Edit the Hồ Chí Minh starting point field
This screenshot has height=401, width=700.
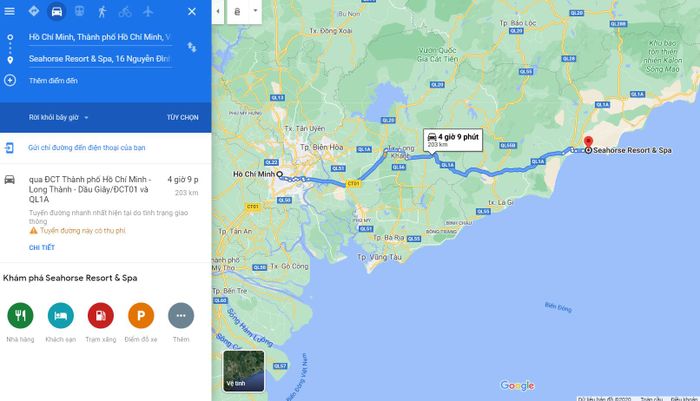(x=100, y=37)
